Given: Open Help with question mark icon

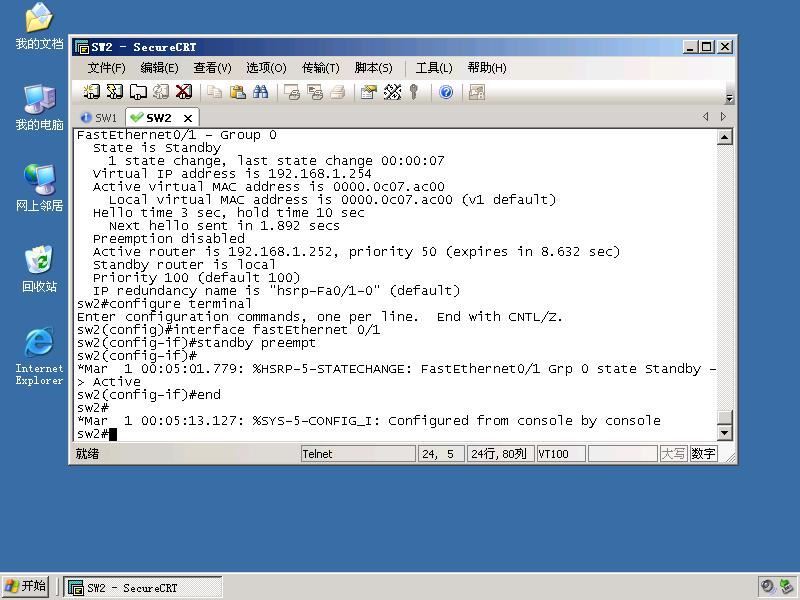Looking at the screenshot, I should point(446,92).
